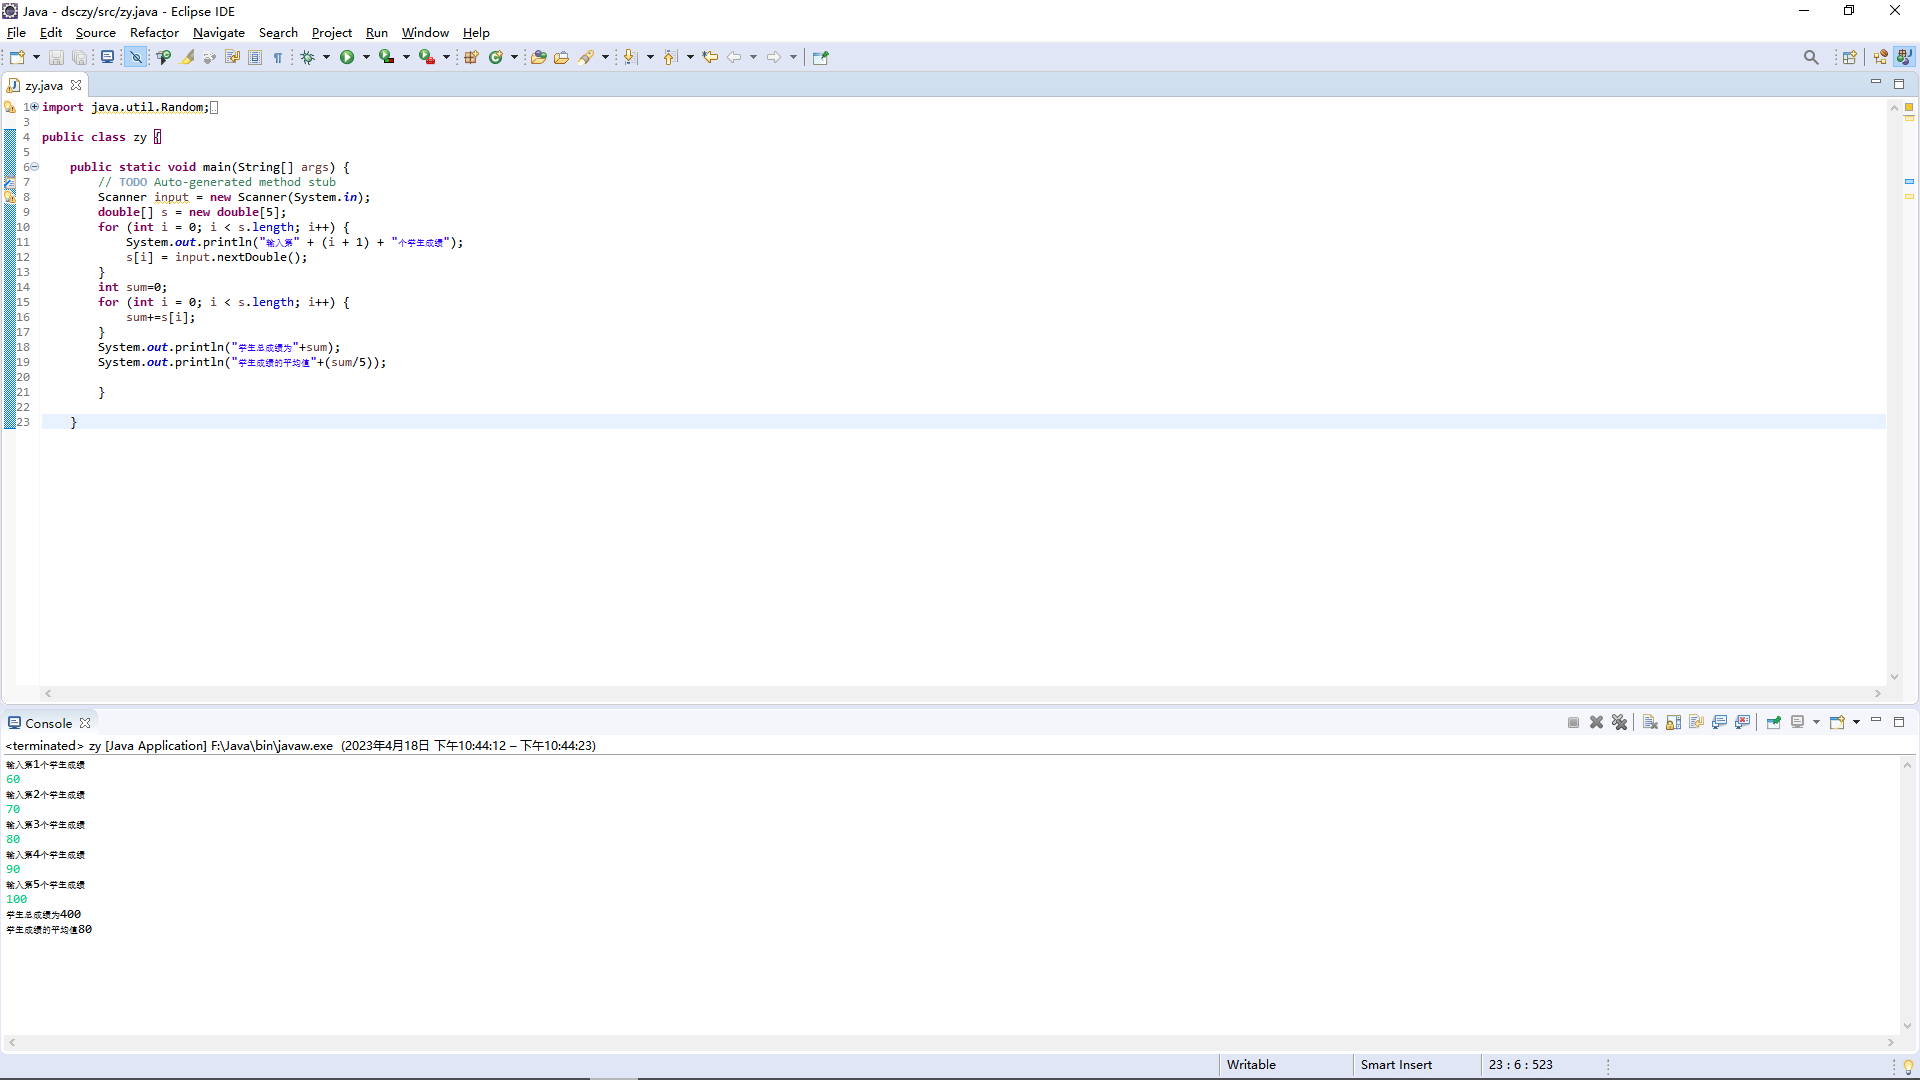Click the Clear Console icon
The width and height of the screenshot is (1920, 1080).
(1650, 722)
